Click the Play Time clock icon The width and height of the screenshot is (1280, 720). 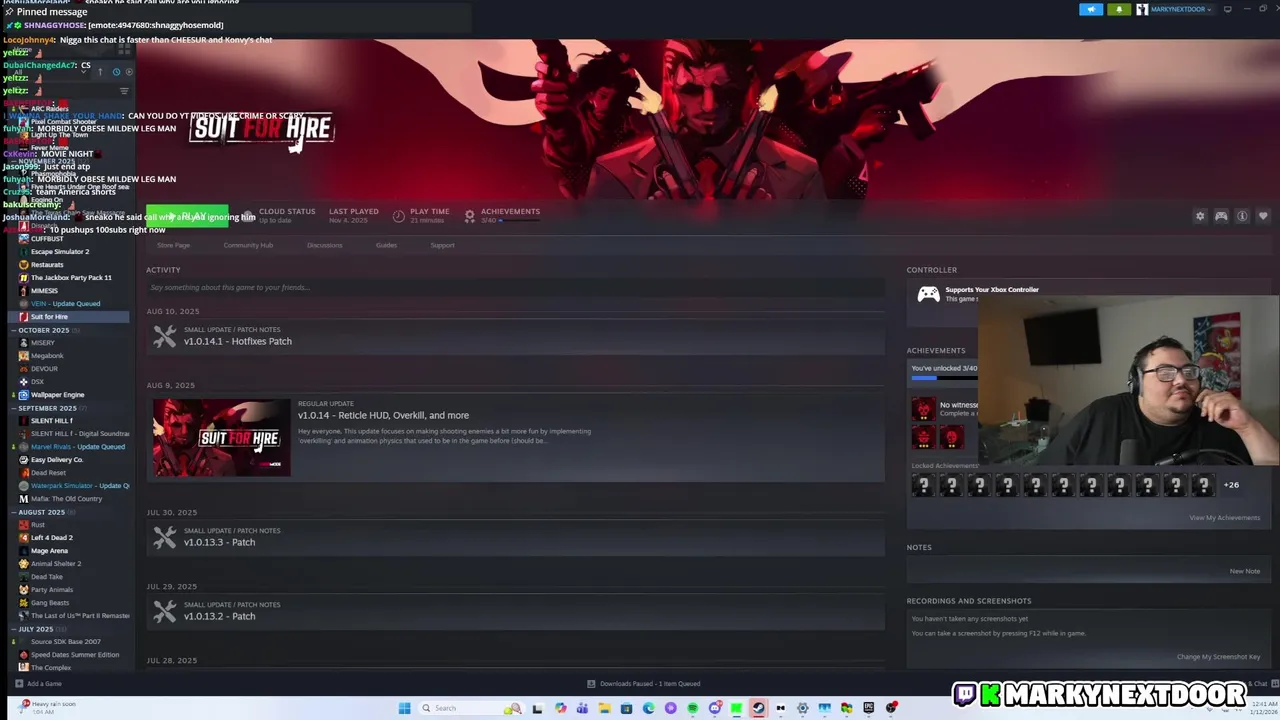click(398, 216)
